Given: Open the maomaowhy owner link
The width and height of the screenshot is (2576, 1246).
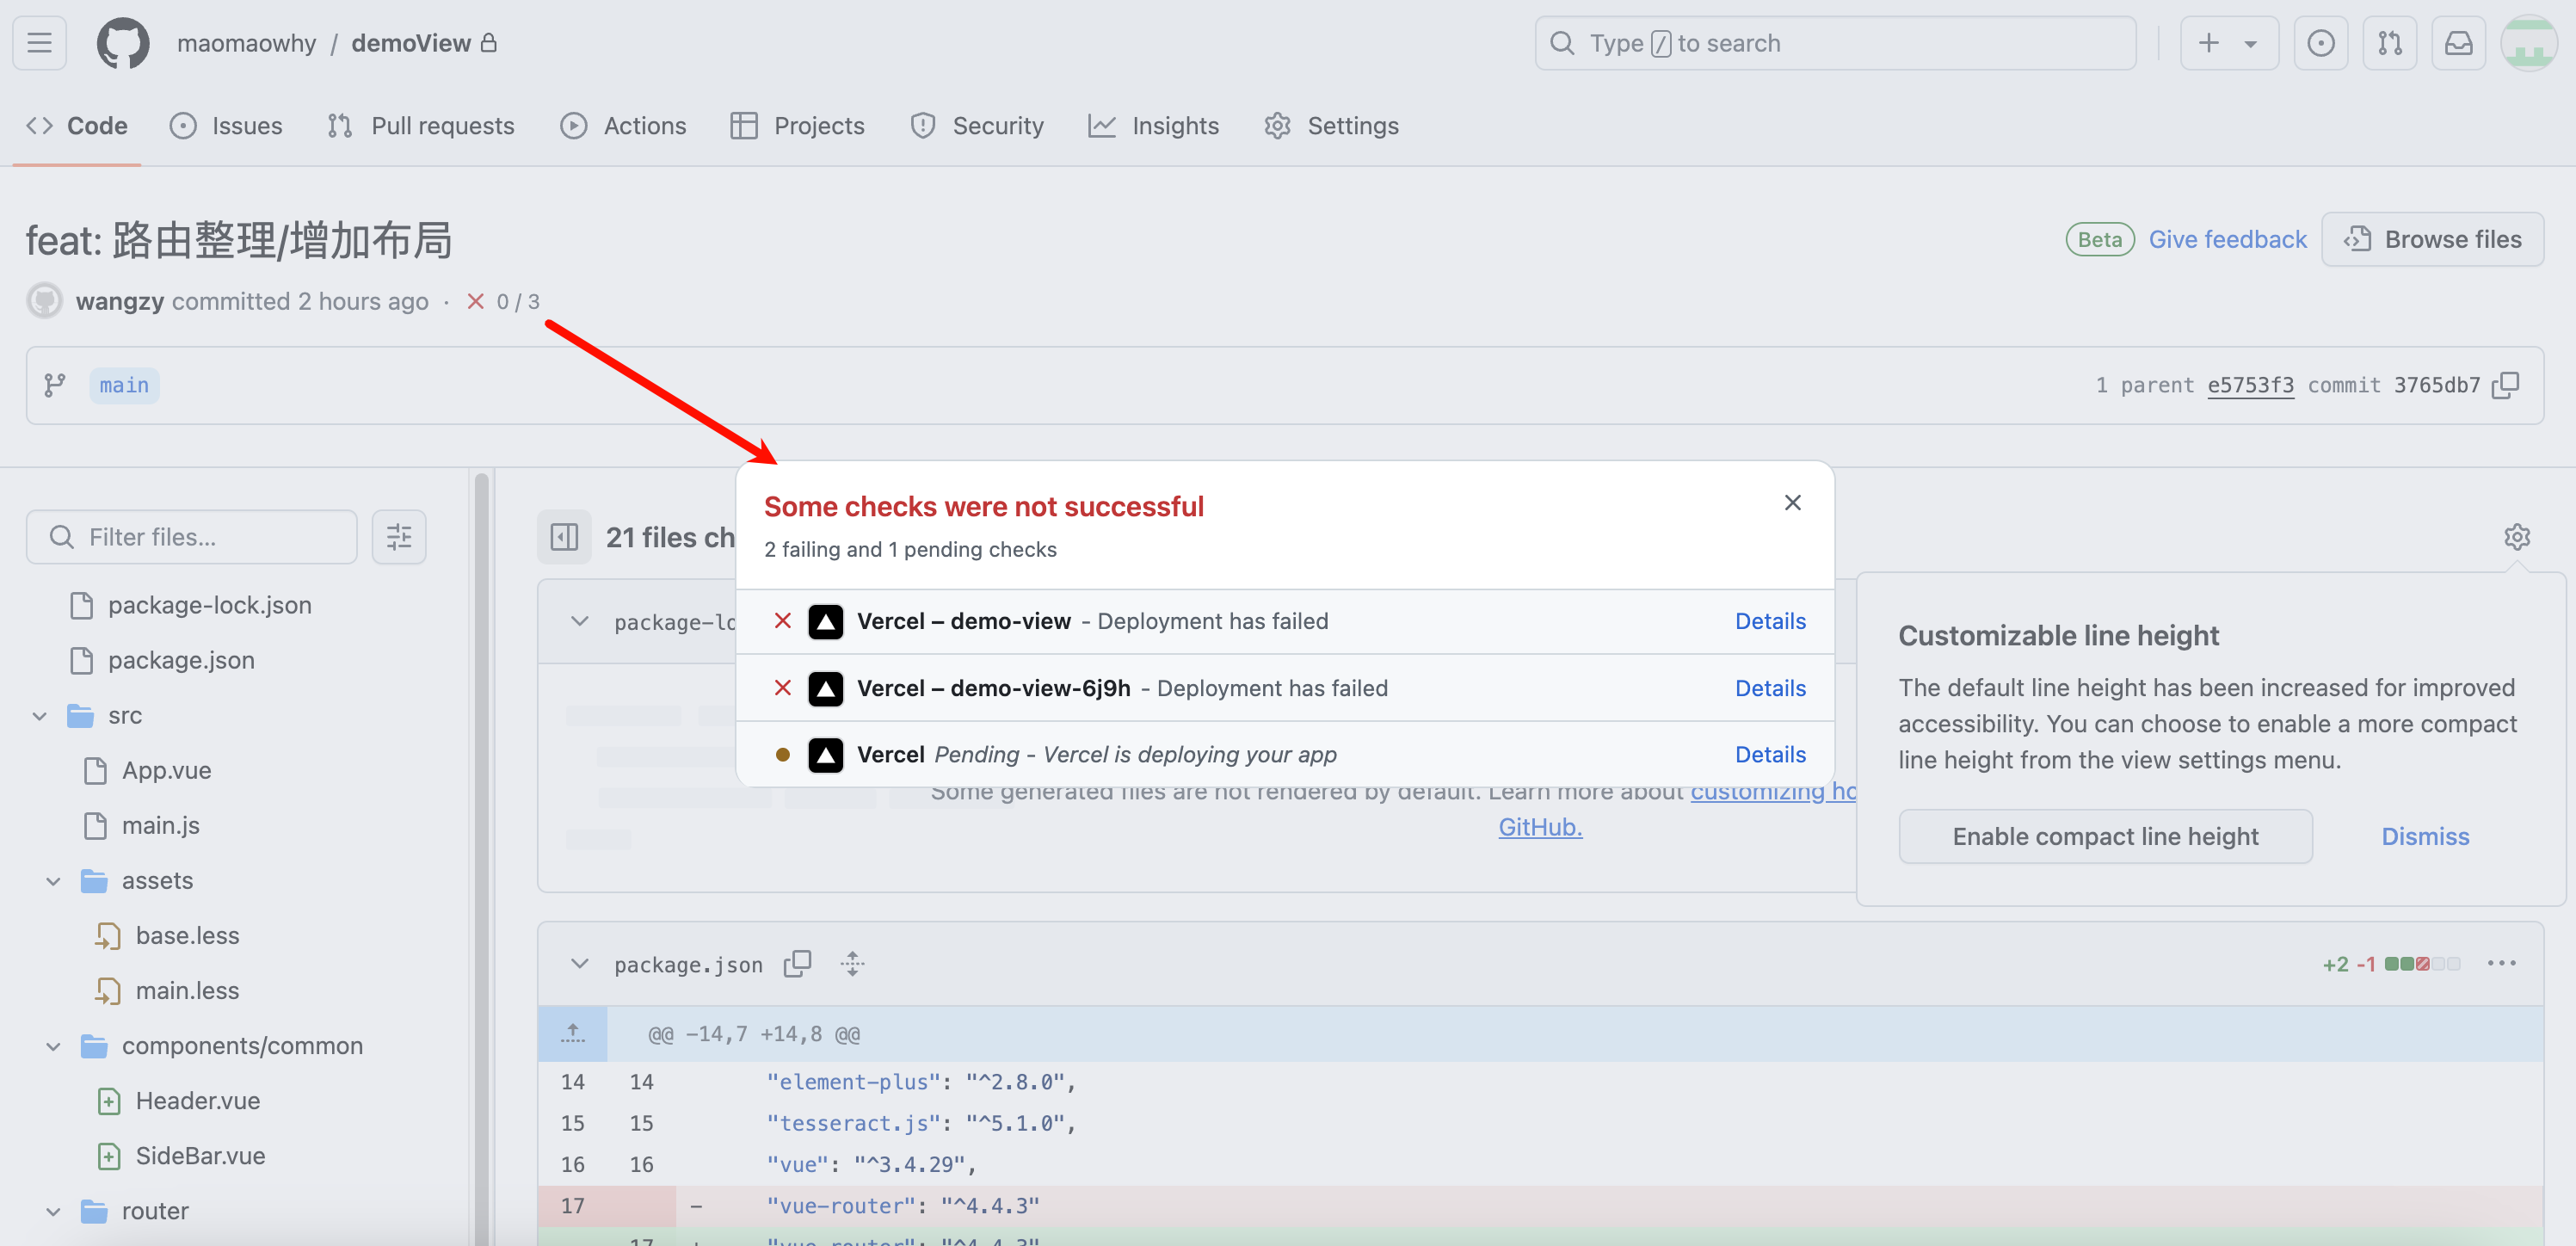Looking at the screenshot, I should (x=246, y=43).
